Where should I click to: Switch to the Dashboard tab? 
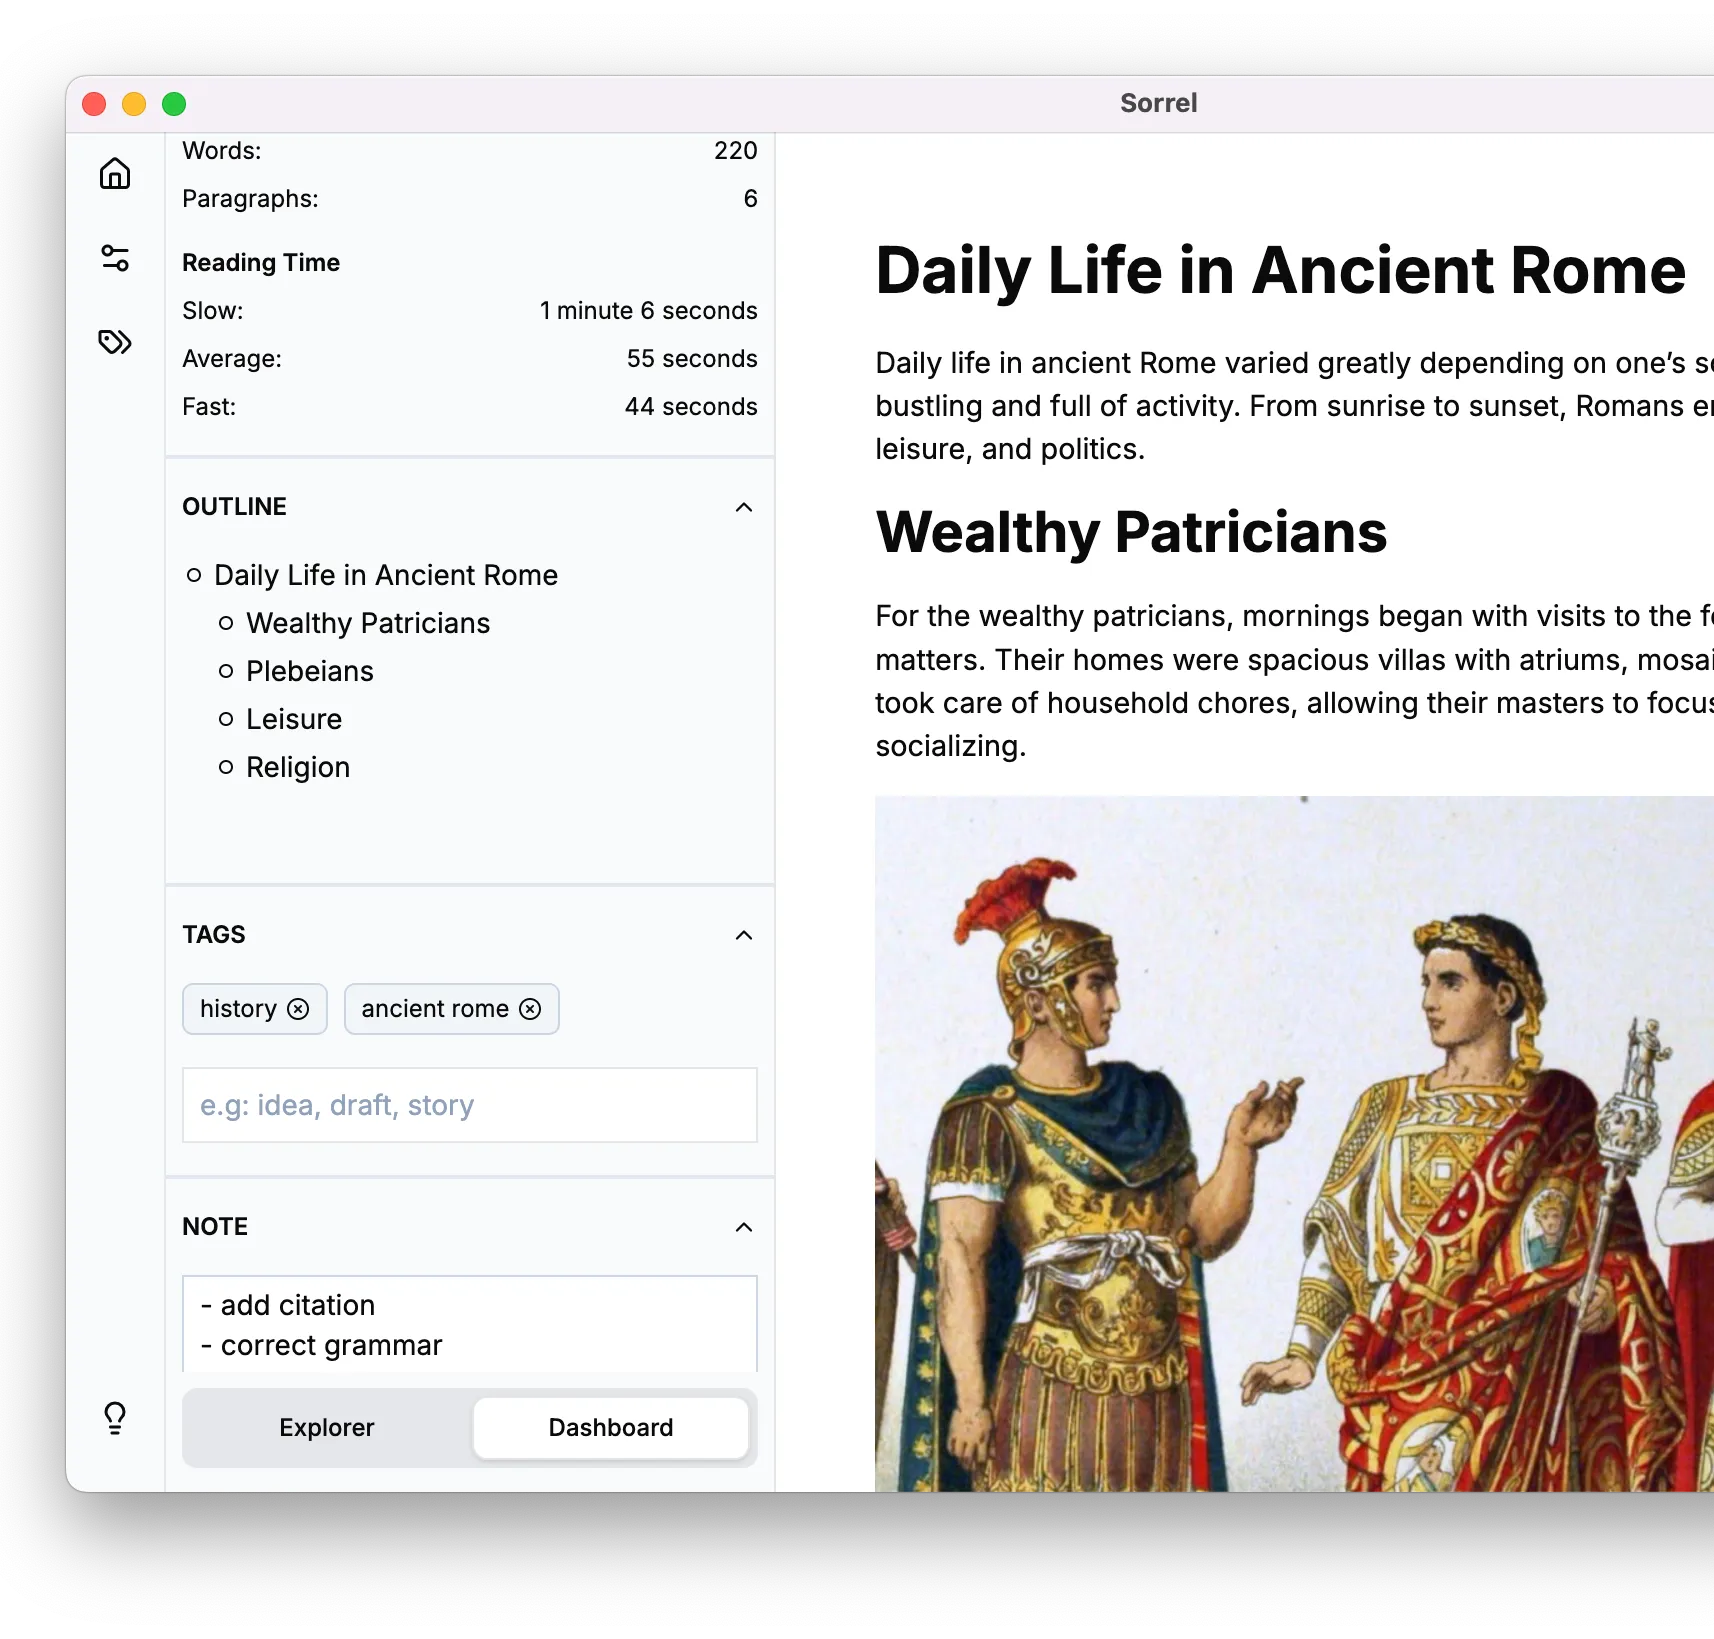(x=610, y=1427)
